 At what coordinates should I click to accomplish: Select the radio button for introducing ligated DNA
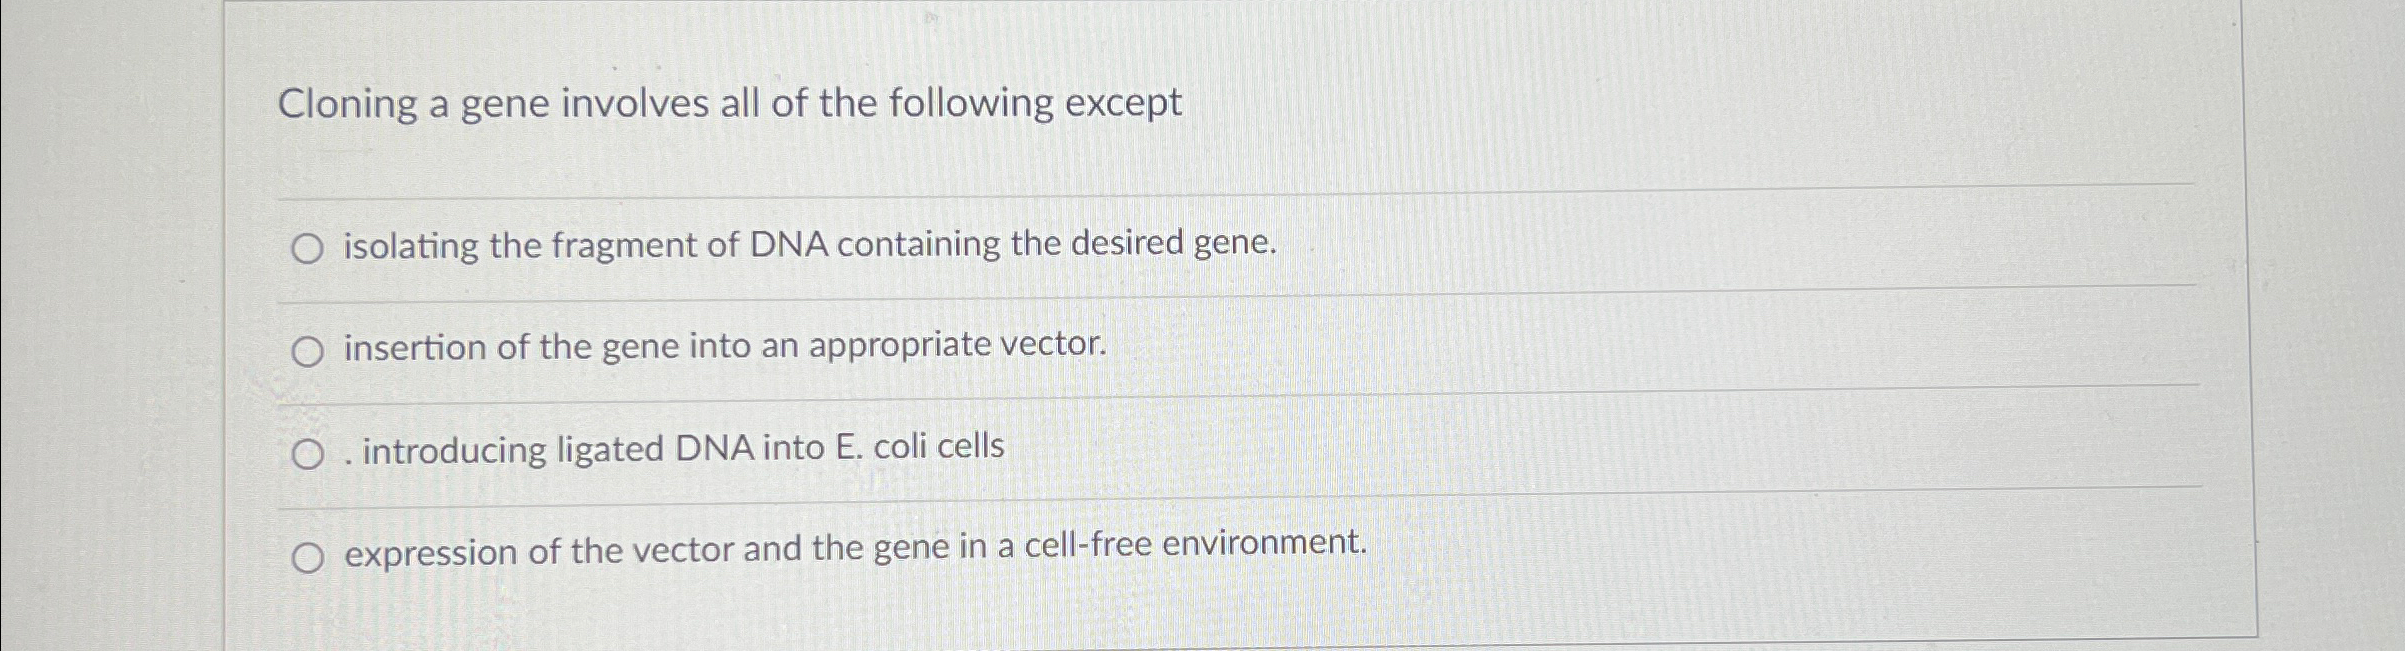pyautogui.click(x=310, y=453)
